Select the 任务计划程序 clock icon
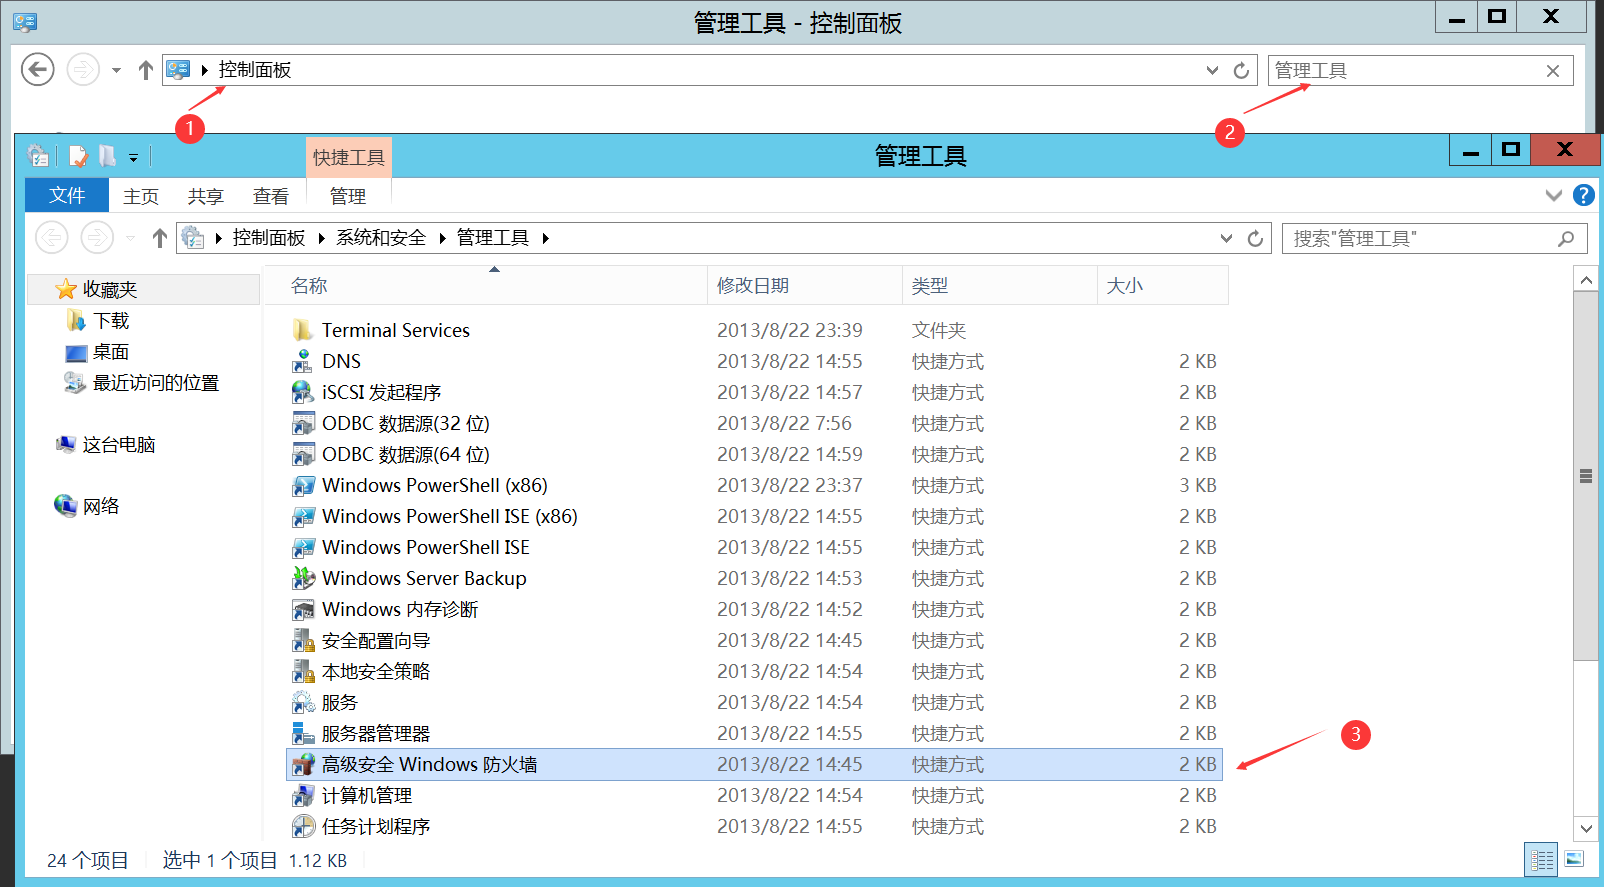Image resolution: width=1604 pixels, height=887 pixels. [303, 826]
